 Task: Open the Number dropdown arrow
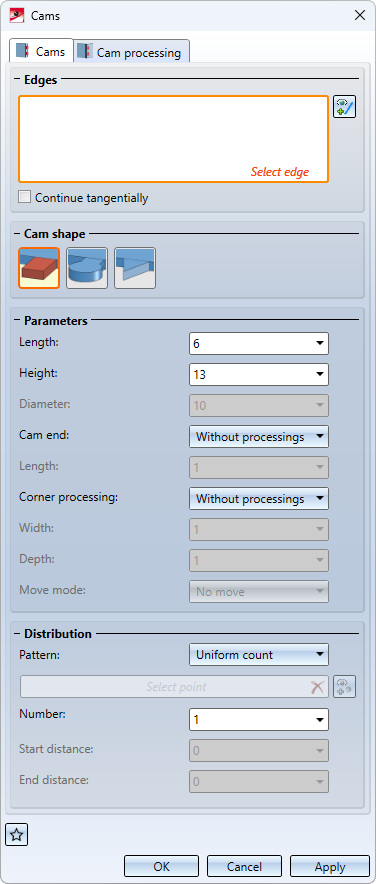tap(320, 719)
